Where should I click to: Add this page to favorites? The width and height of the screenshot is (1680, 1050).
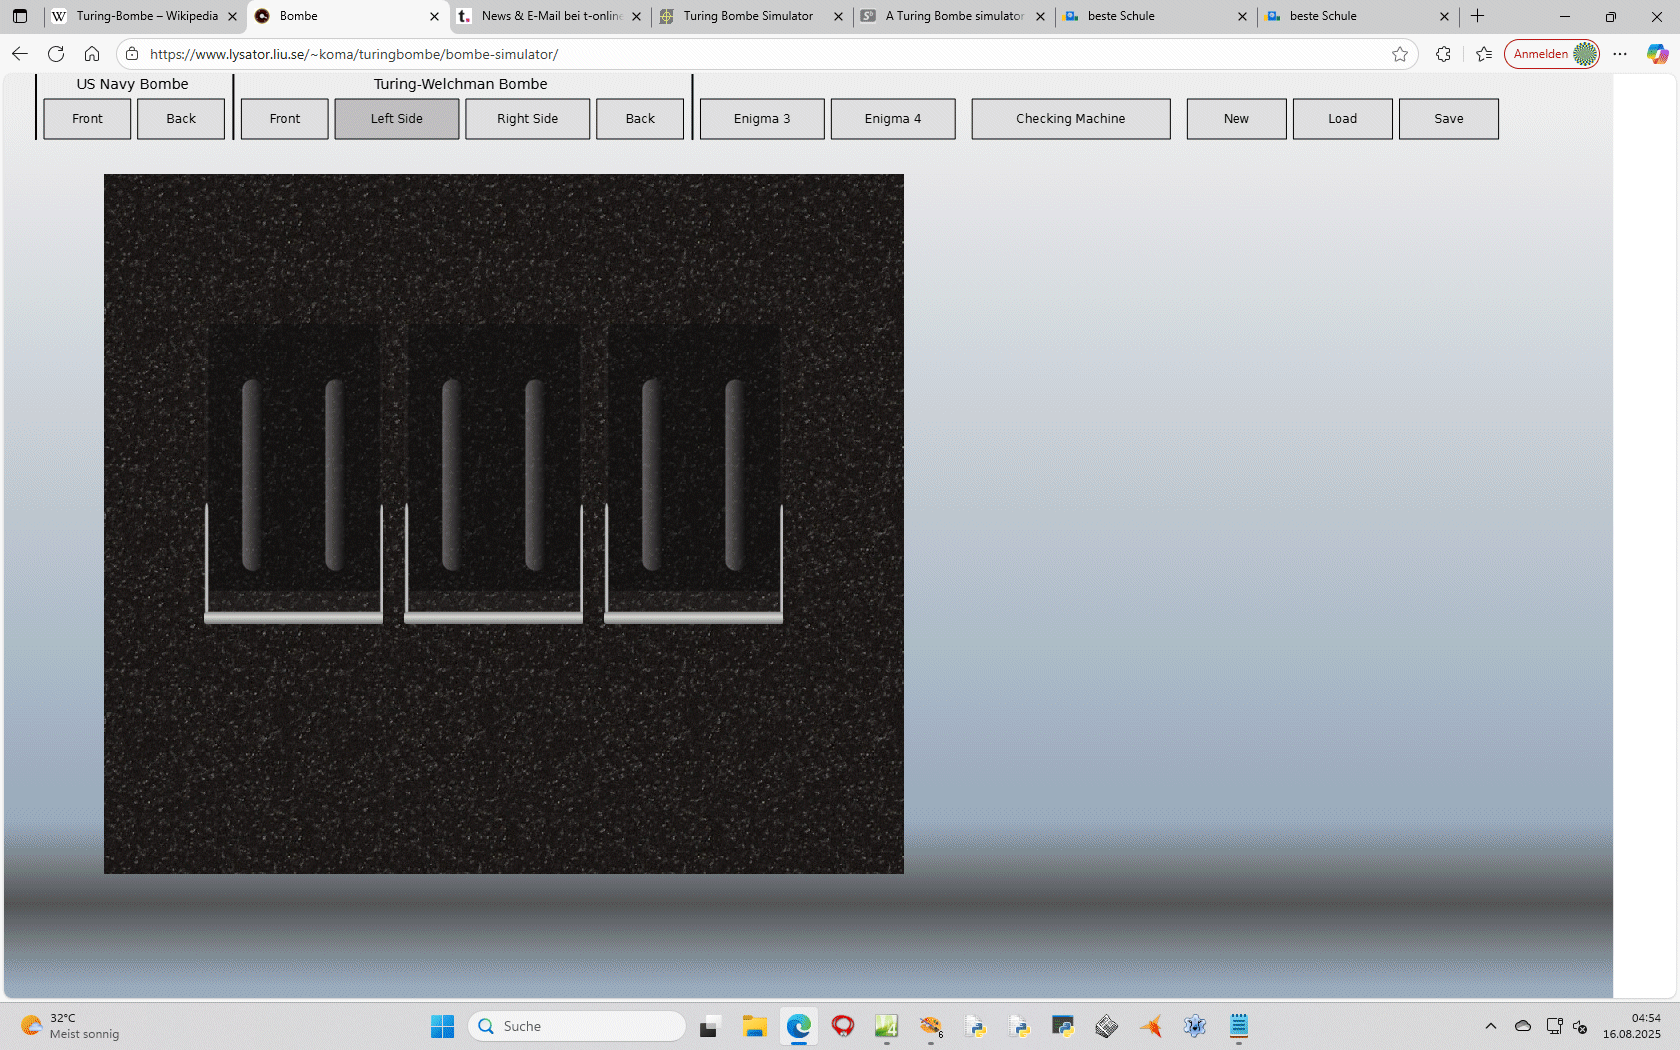pyautogui.click(x=1400, y=54)
